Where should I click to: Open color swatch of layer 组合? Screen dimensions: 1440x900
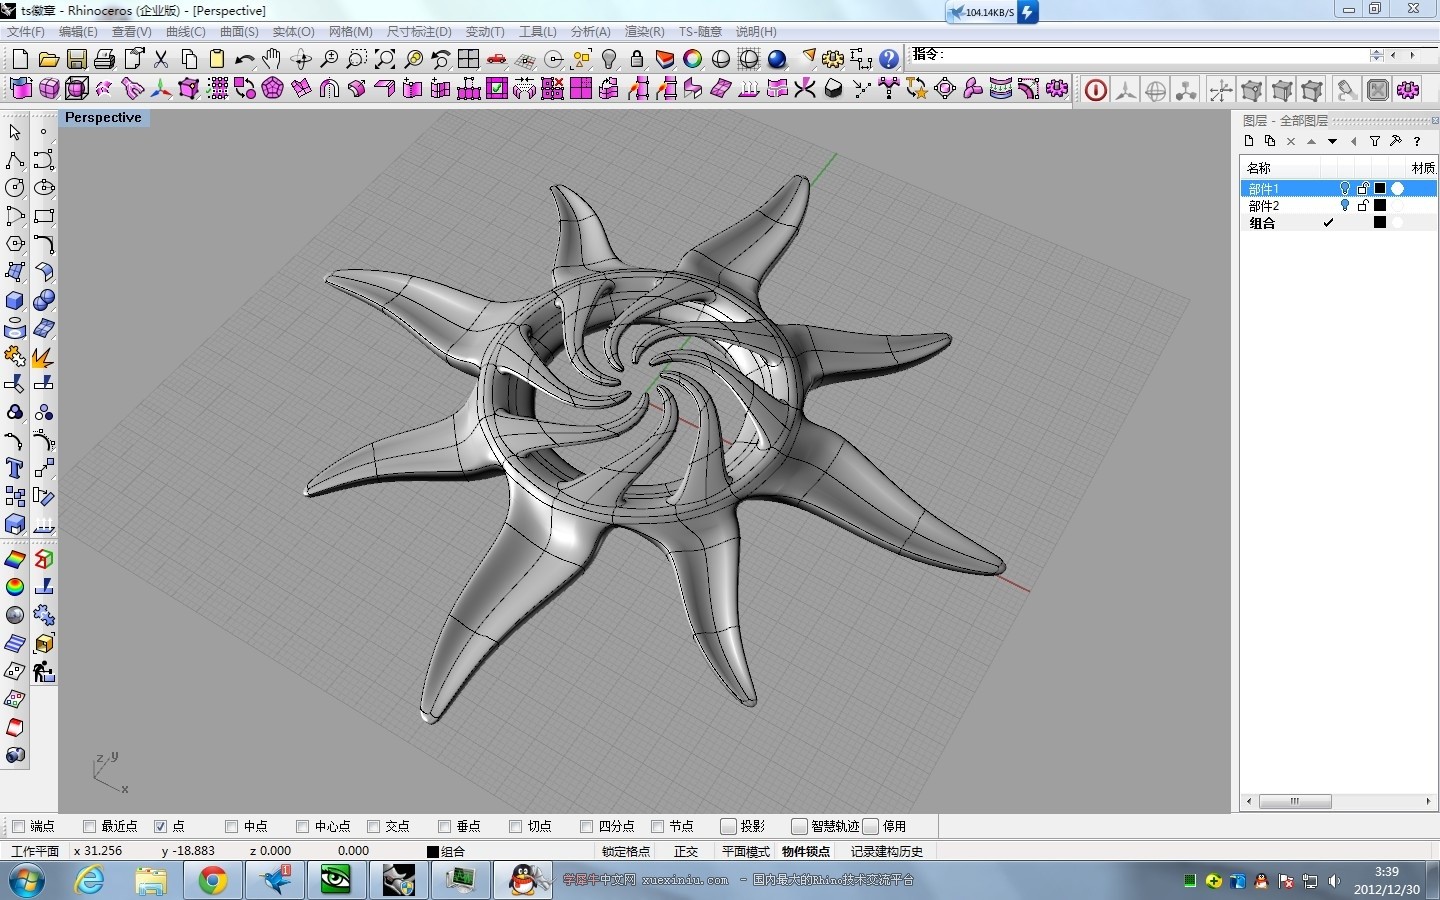coord(1380,223)
